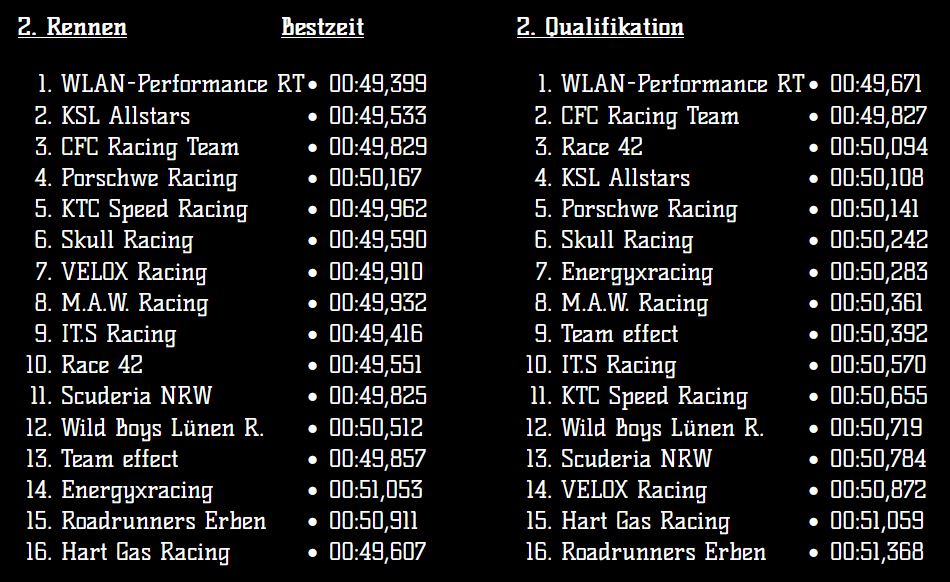Select the qualification time 00:49,671
950x582 pixels.
877,85
